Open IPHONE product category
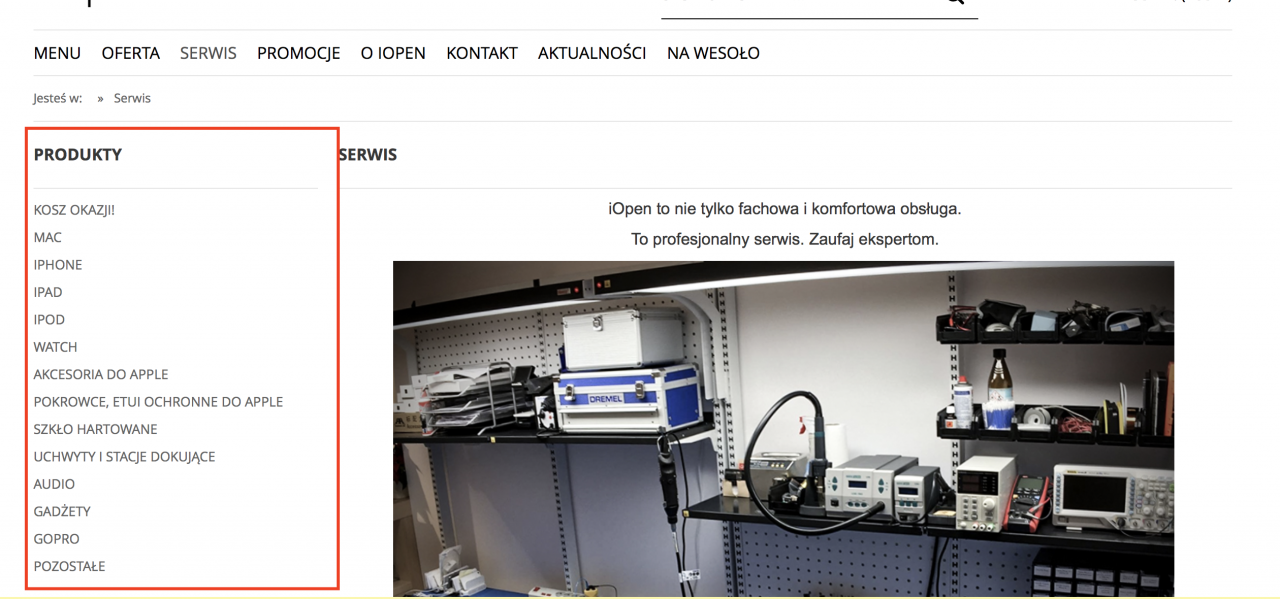The height and width of the screenshot is (599, 1280). coord(58,265)
